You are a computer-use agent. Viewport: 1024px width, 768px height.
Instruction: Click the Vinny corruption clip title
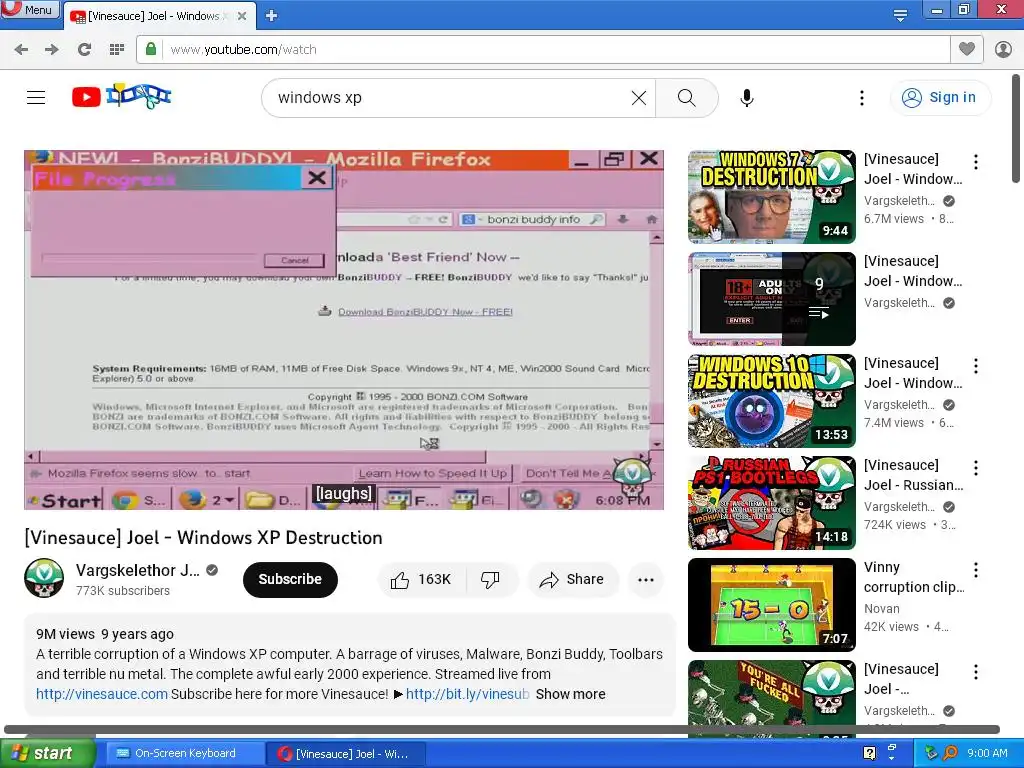914,577
